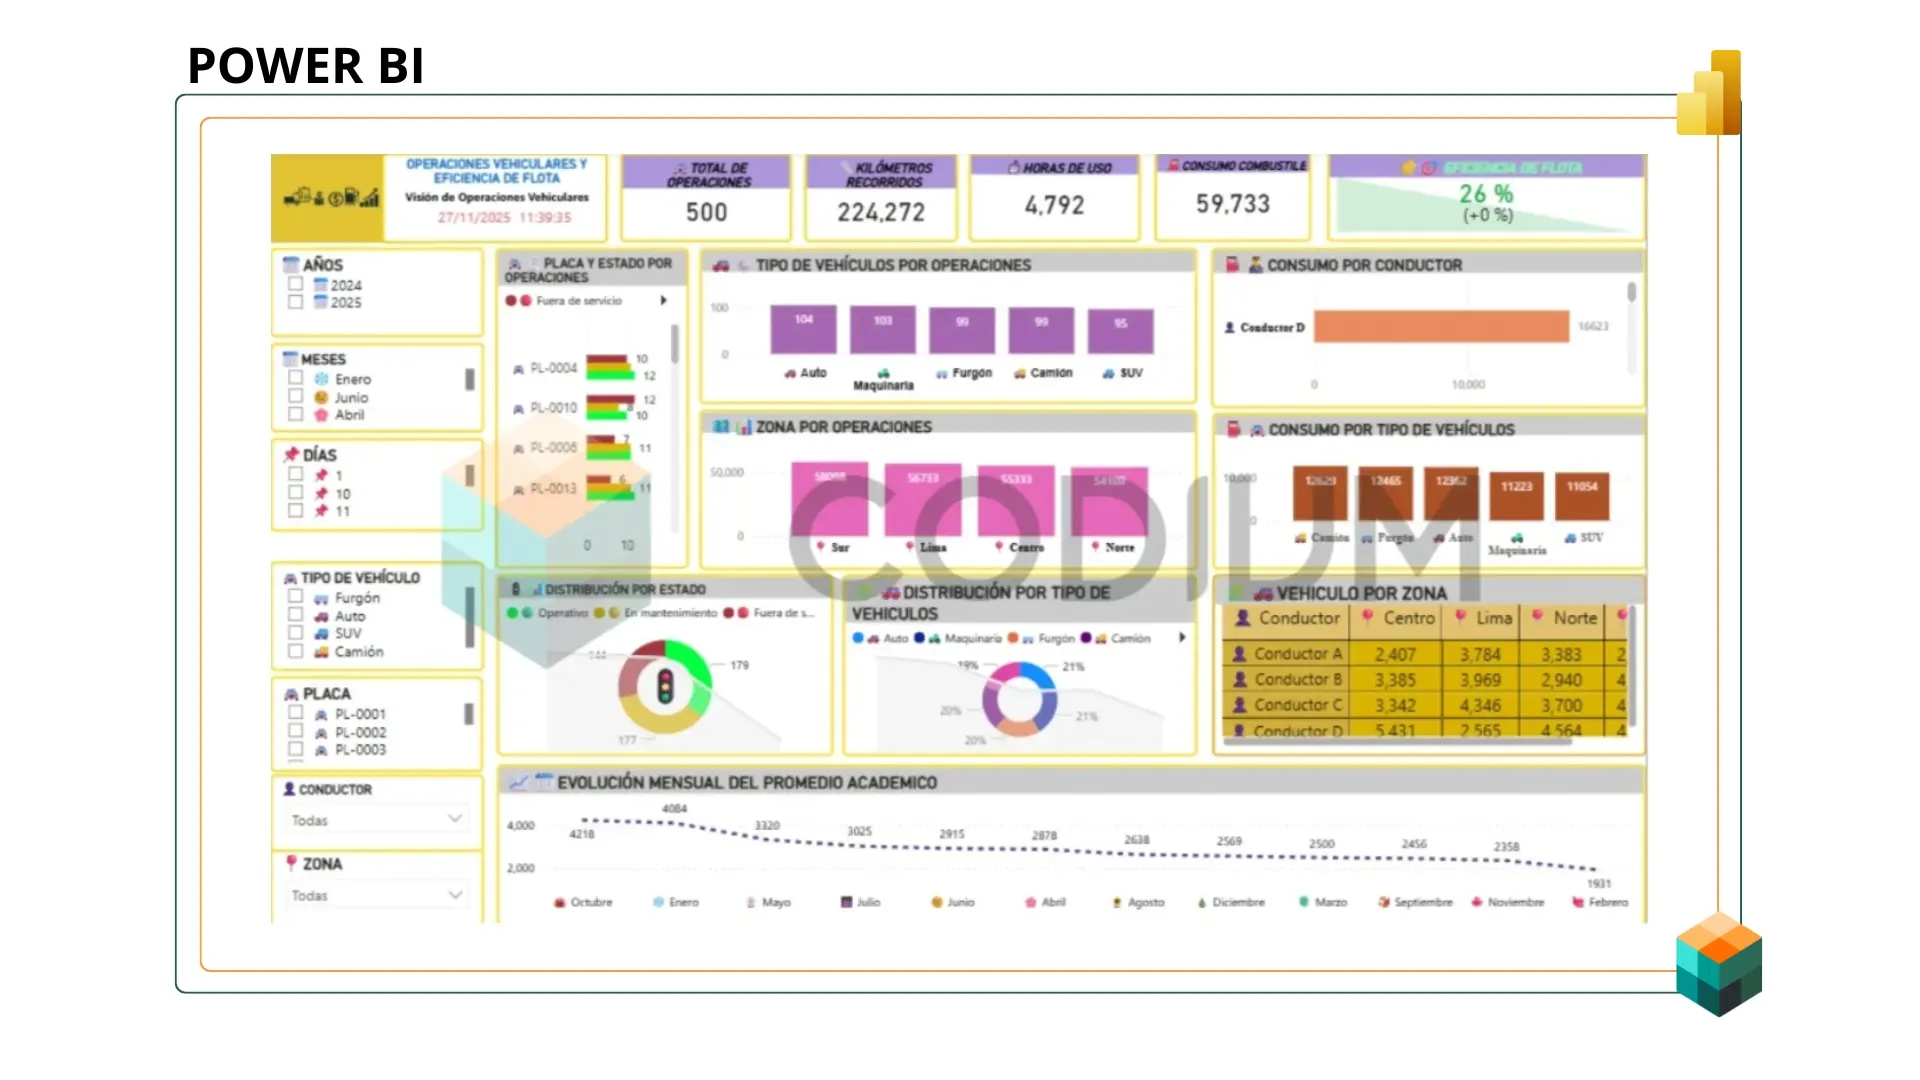1920x1080 pixels.
Task: Click the Lima pin icon in table header
Action: [x=1460, y=617]
